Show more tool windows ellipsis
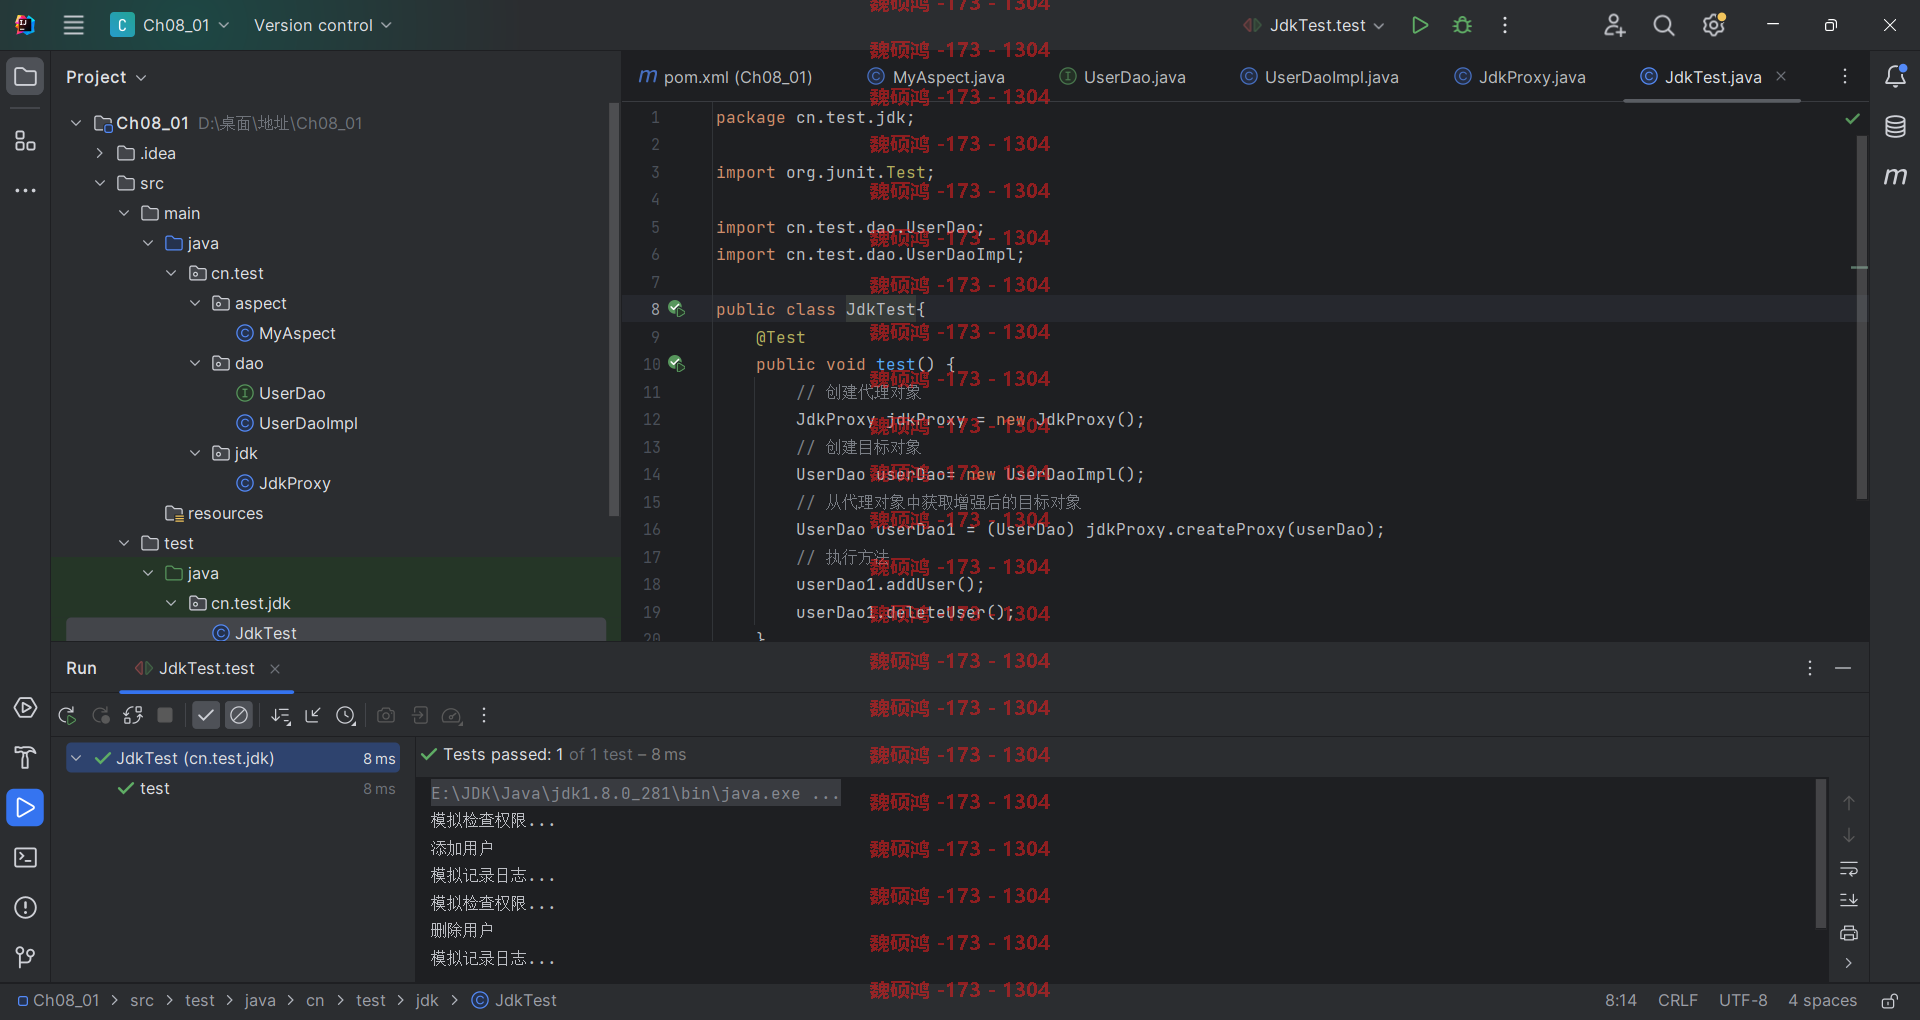This screenshot has height=1020, width=1920. click(26, 190)
